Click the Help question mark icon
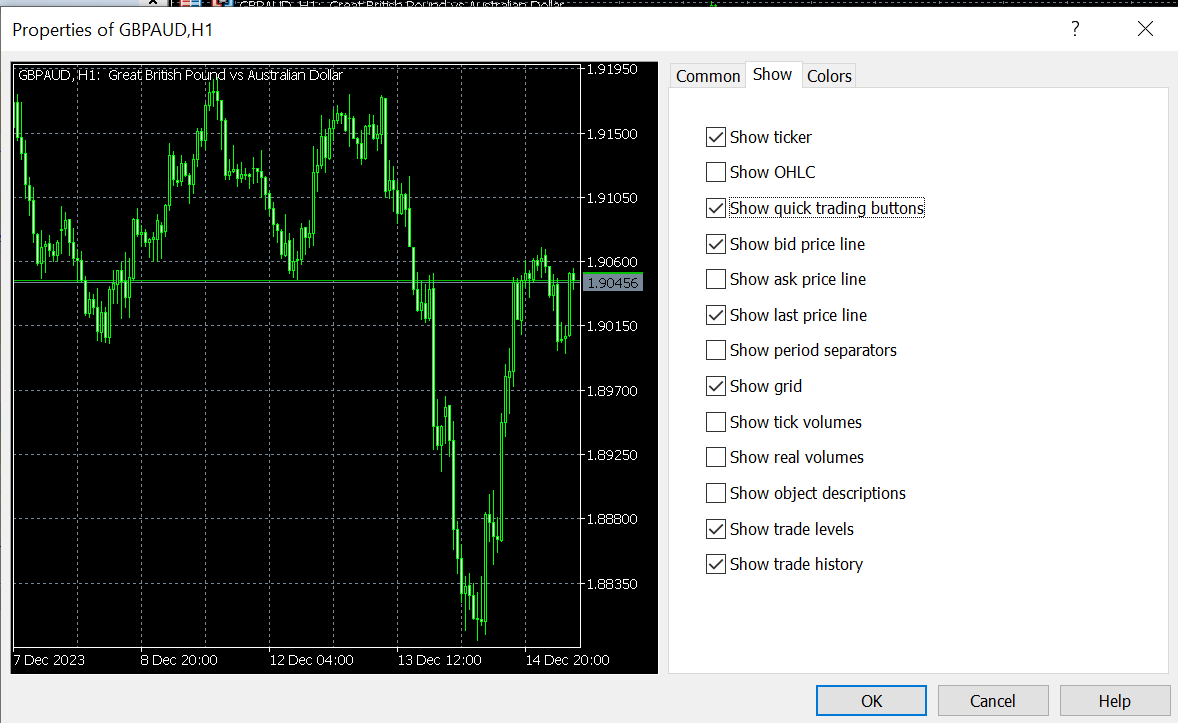This screenshot has height=723, width=1178. tap(1075, 29)
